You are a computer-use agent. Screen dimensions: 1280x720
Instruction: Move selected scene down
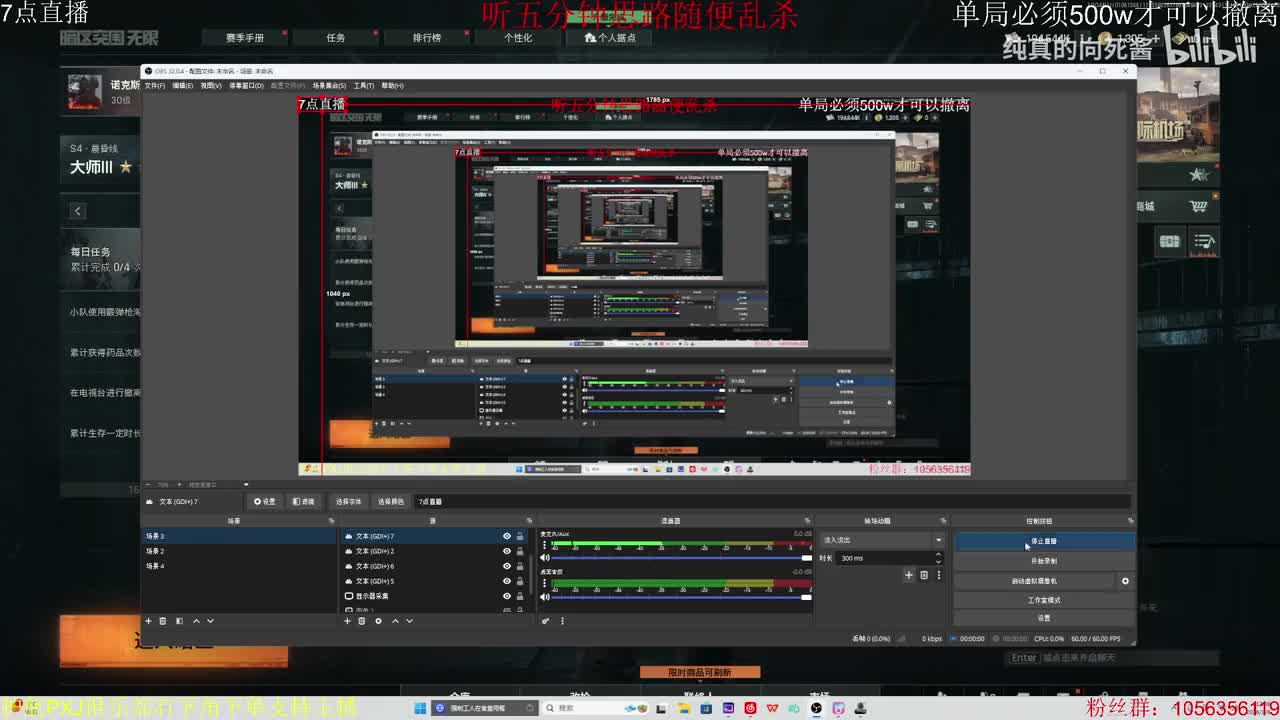[210, 621]
